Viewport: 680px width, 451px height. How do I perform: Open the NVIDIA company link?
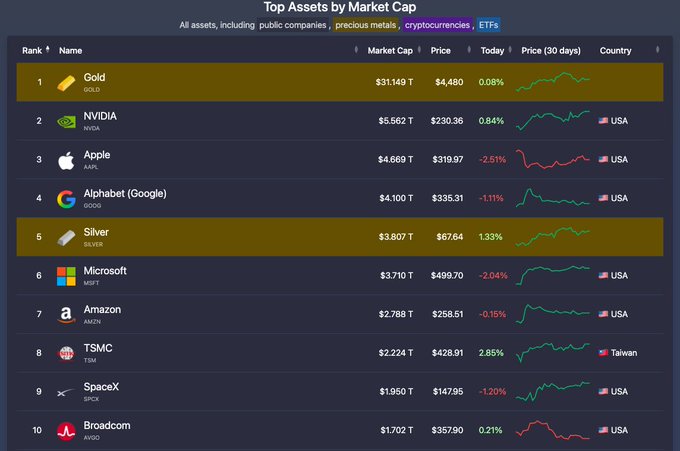point(100,116)
